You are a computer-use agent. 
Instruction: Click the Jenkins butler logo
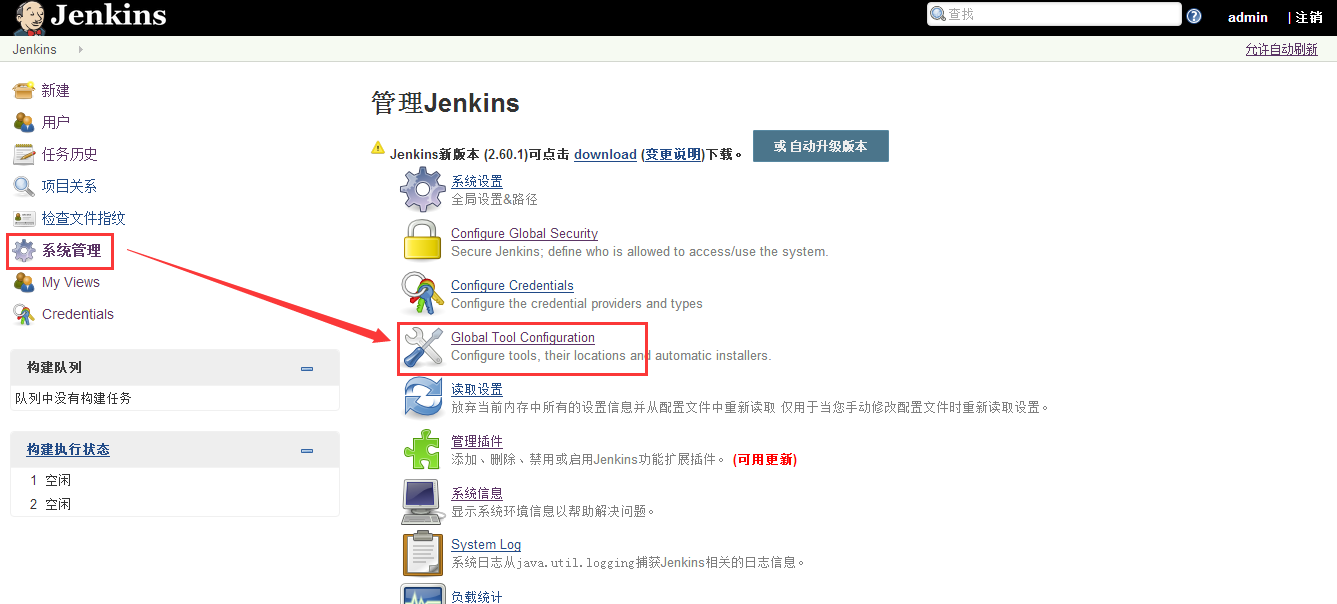(29, 17)
